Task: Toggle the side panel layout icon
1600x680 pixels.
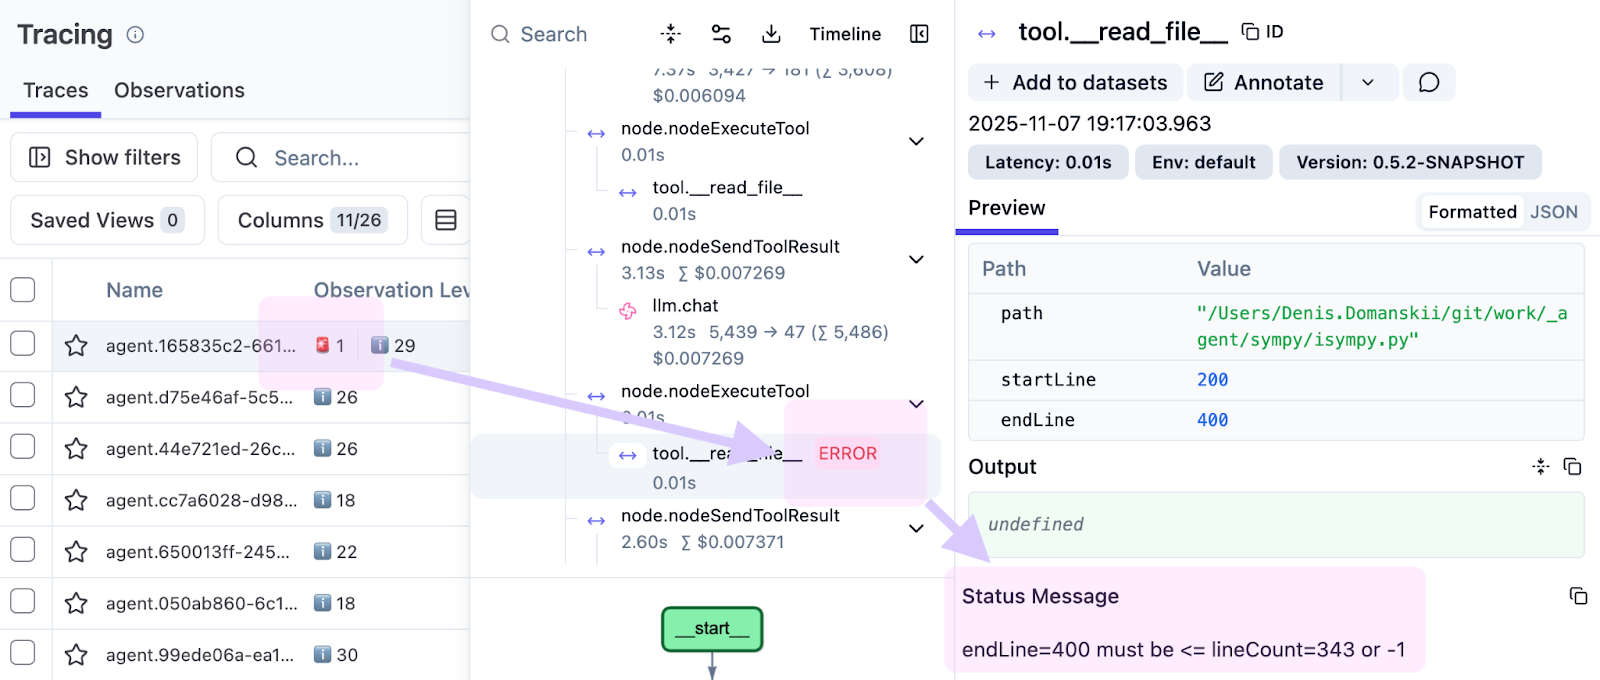Action: pos(919,34)
